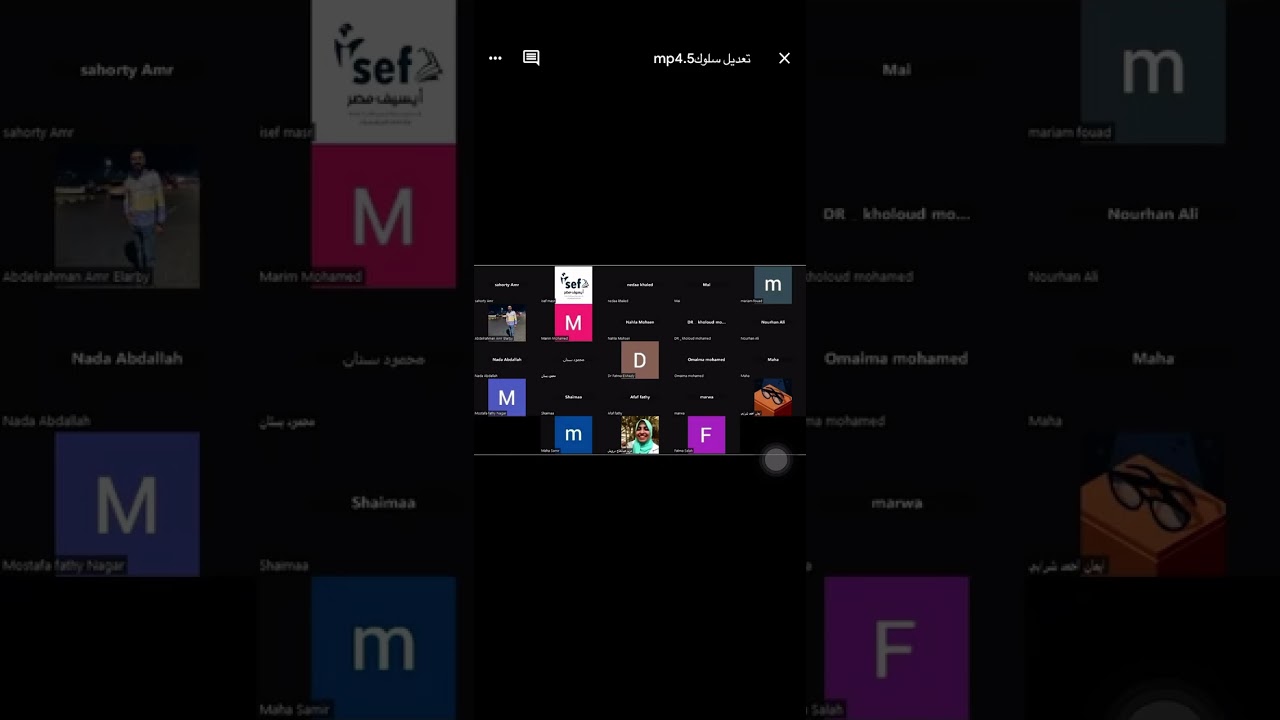Screen dimensions: 1280x720
Task: Open the three-dot more options menu
Action: click(x=495, y=58)
